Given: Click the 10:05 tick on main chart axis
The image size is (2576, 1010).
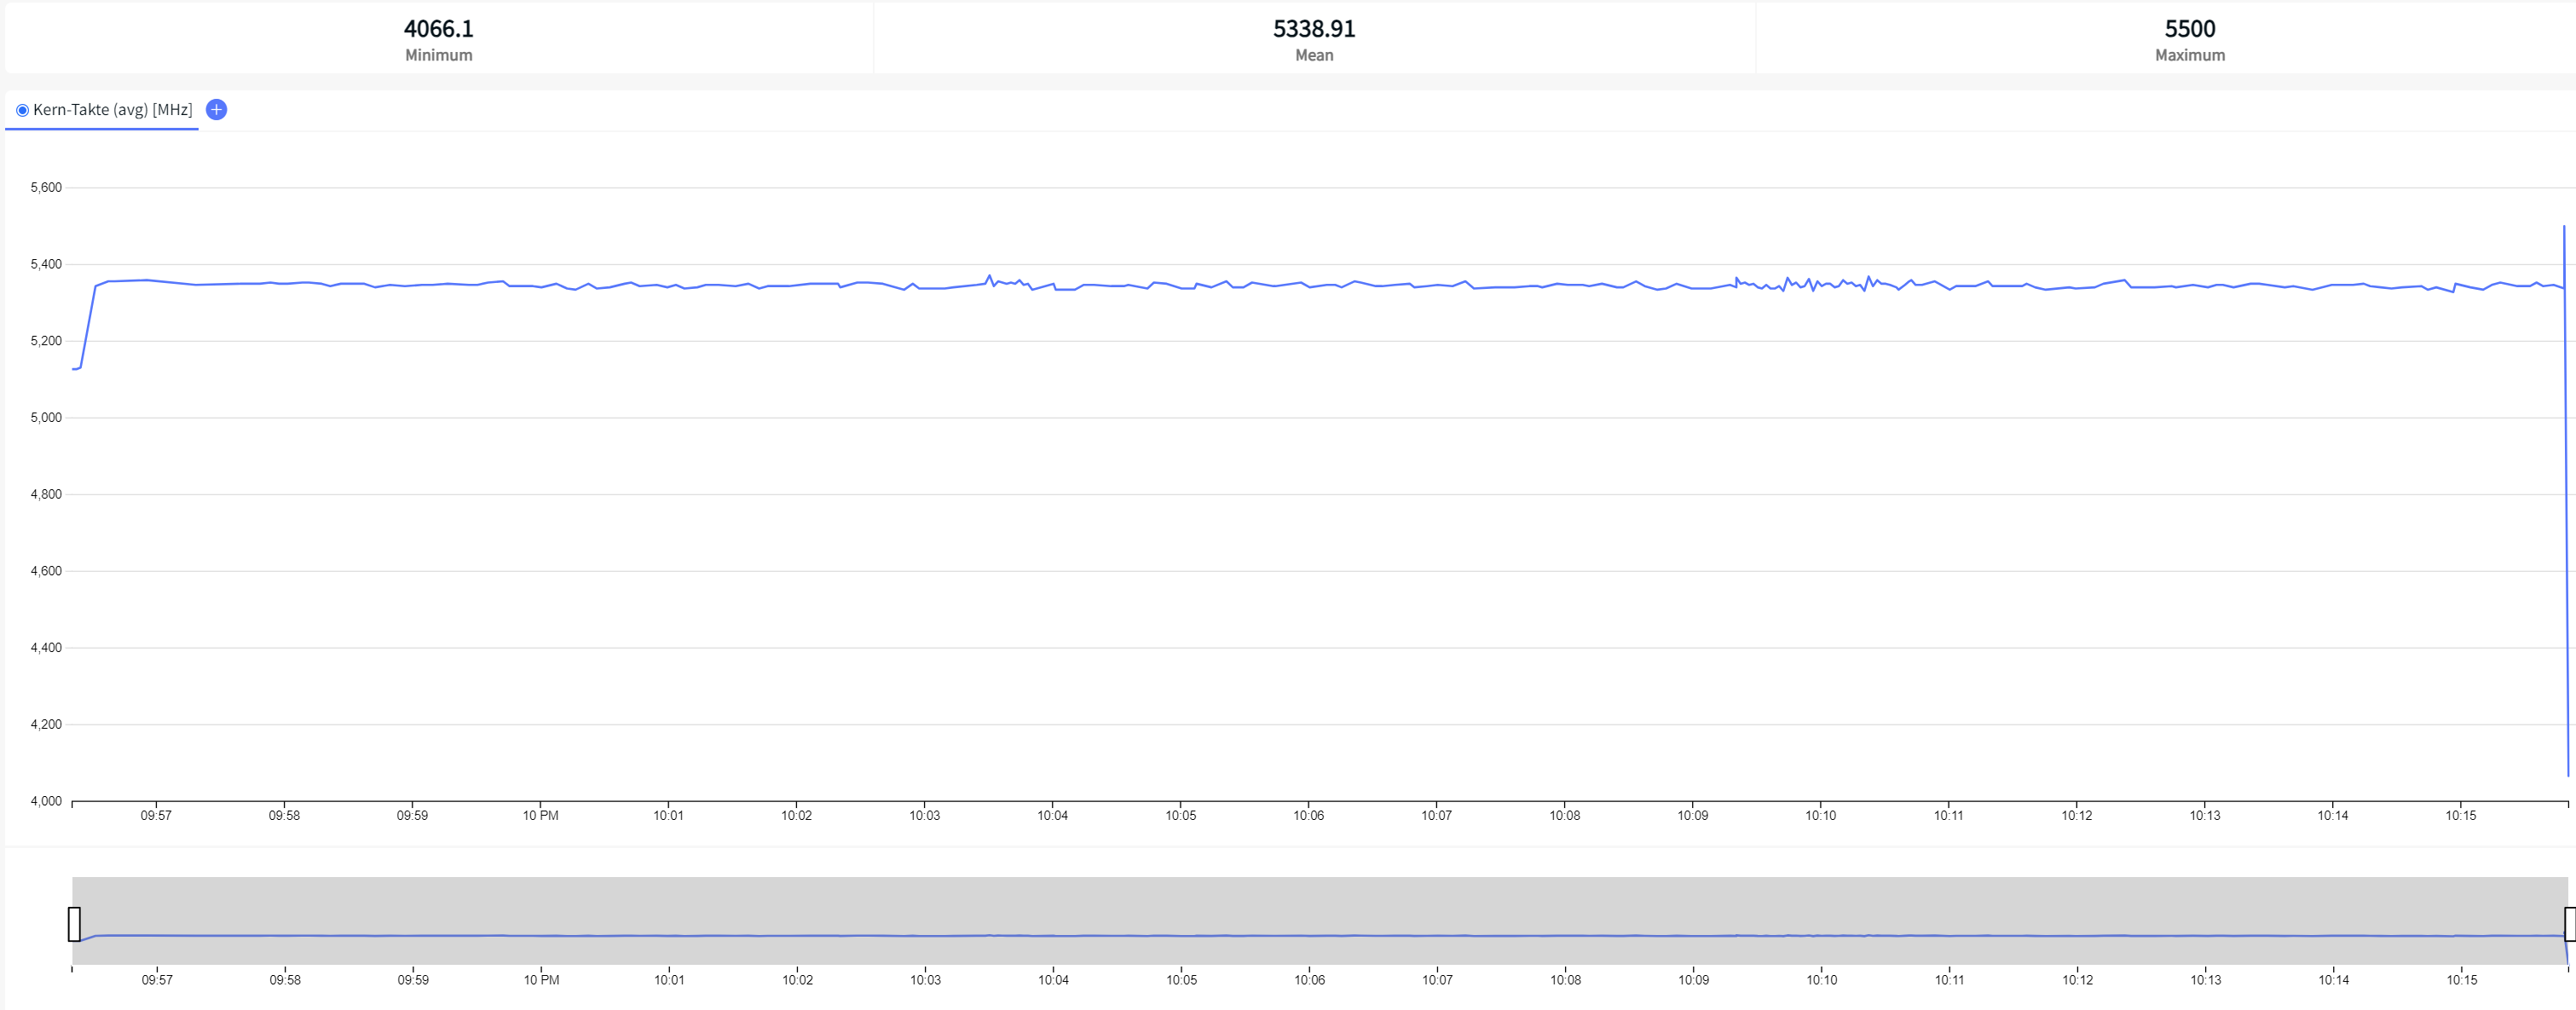Looking at the screenshot, I should coord(1180,815).
